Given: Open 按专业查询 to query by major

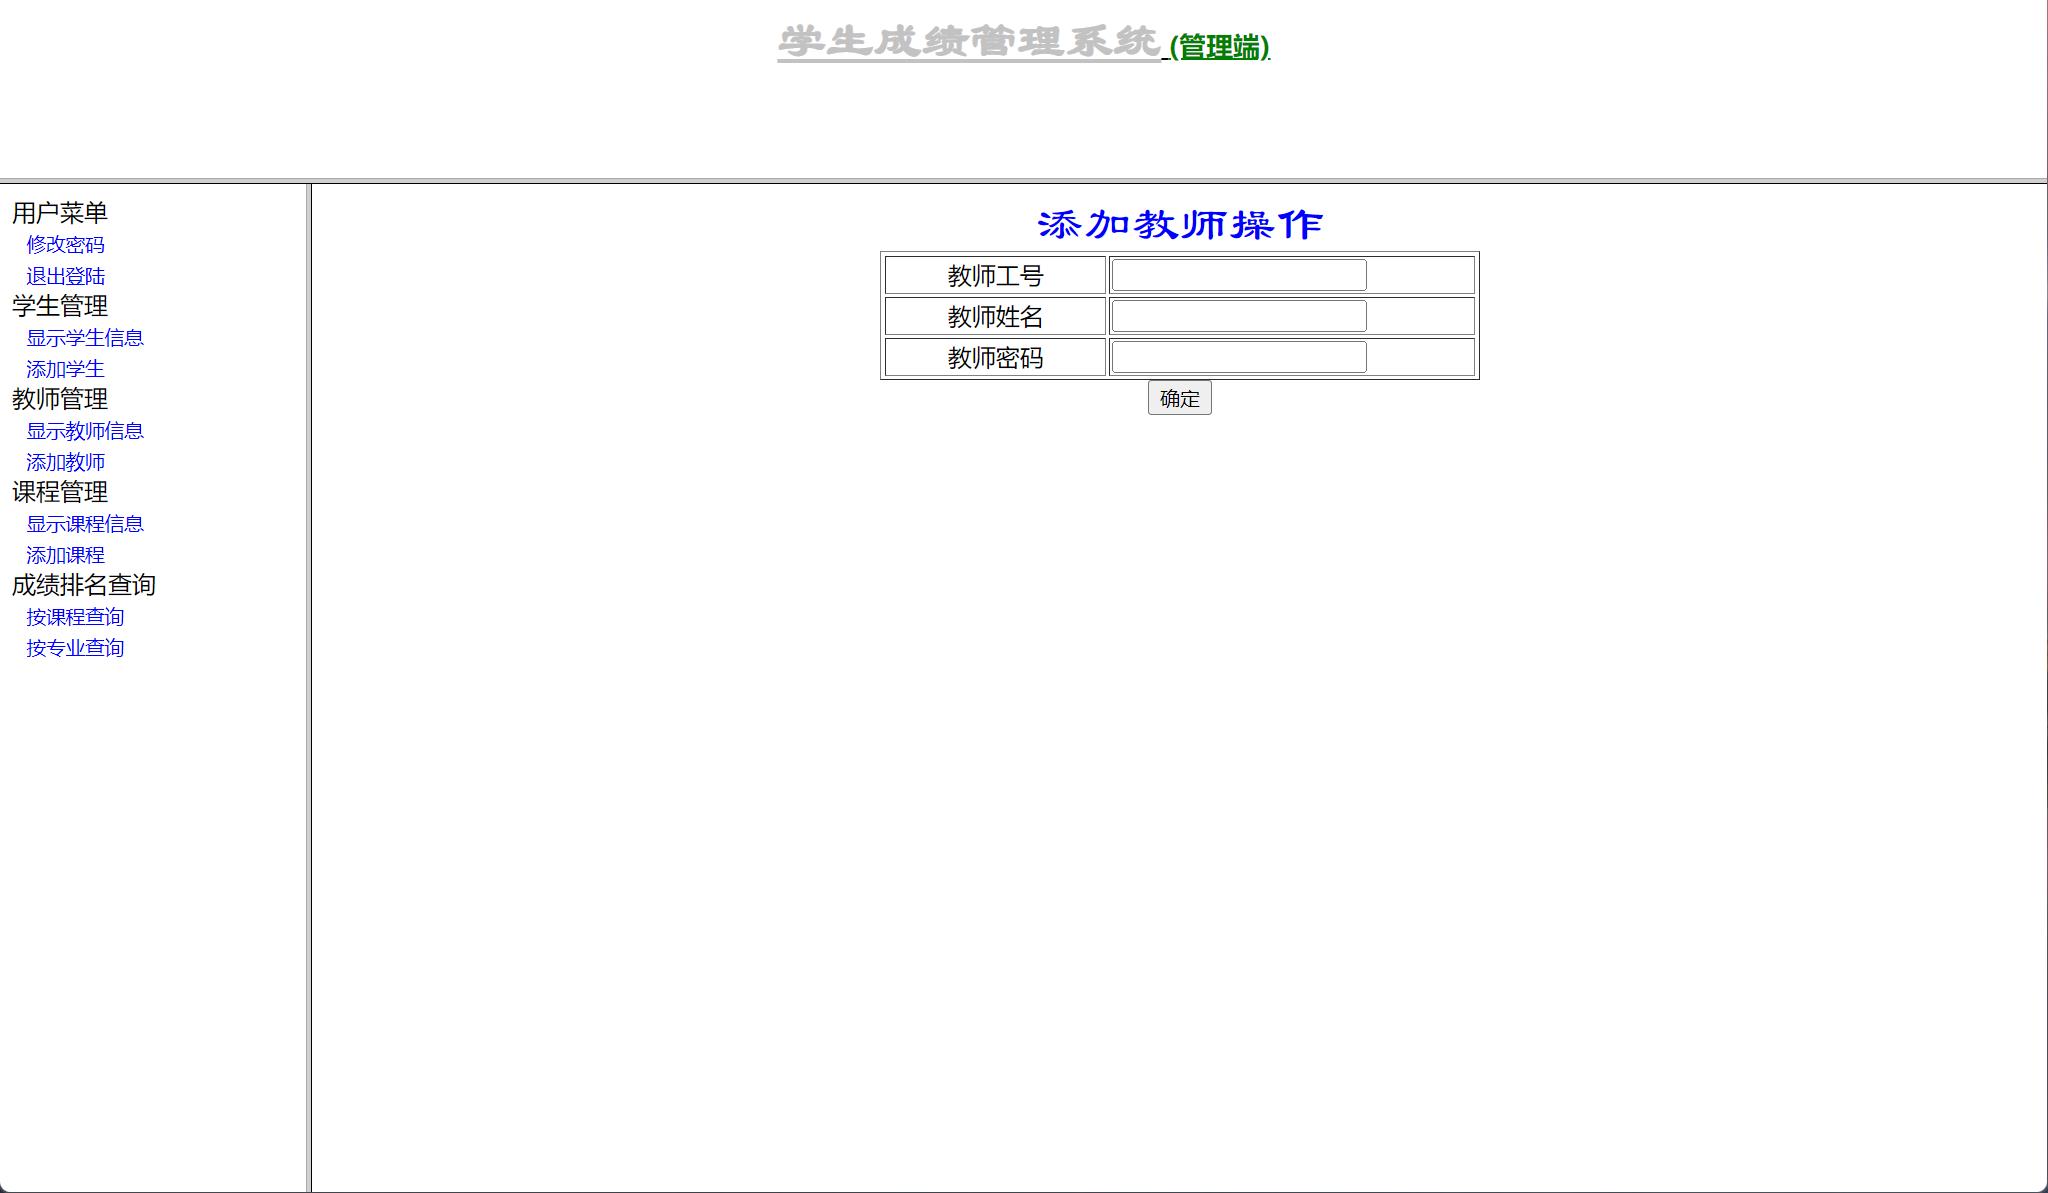Looking at the screenshot, I should click(75, 648).
